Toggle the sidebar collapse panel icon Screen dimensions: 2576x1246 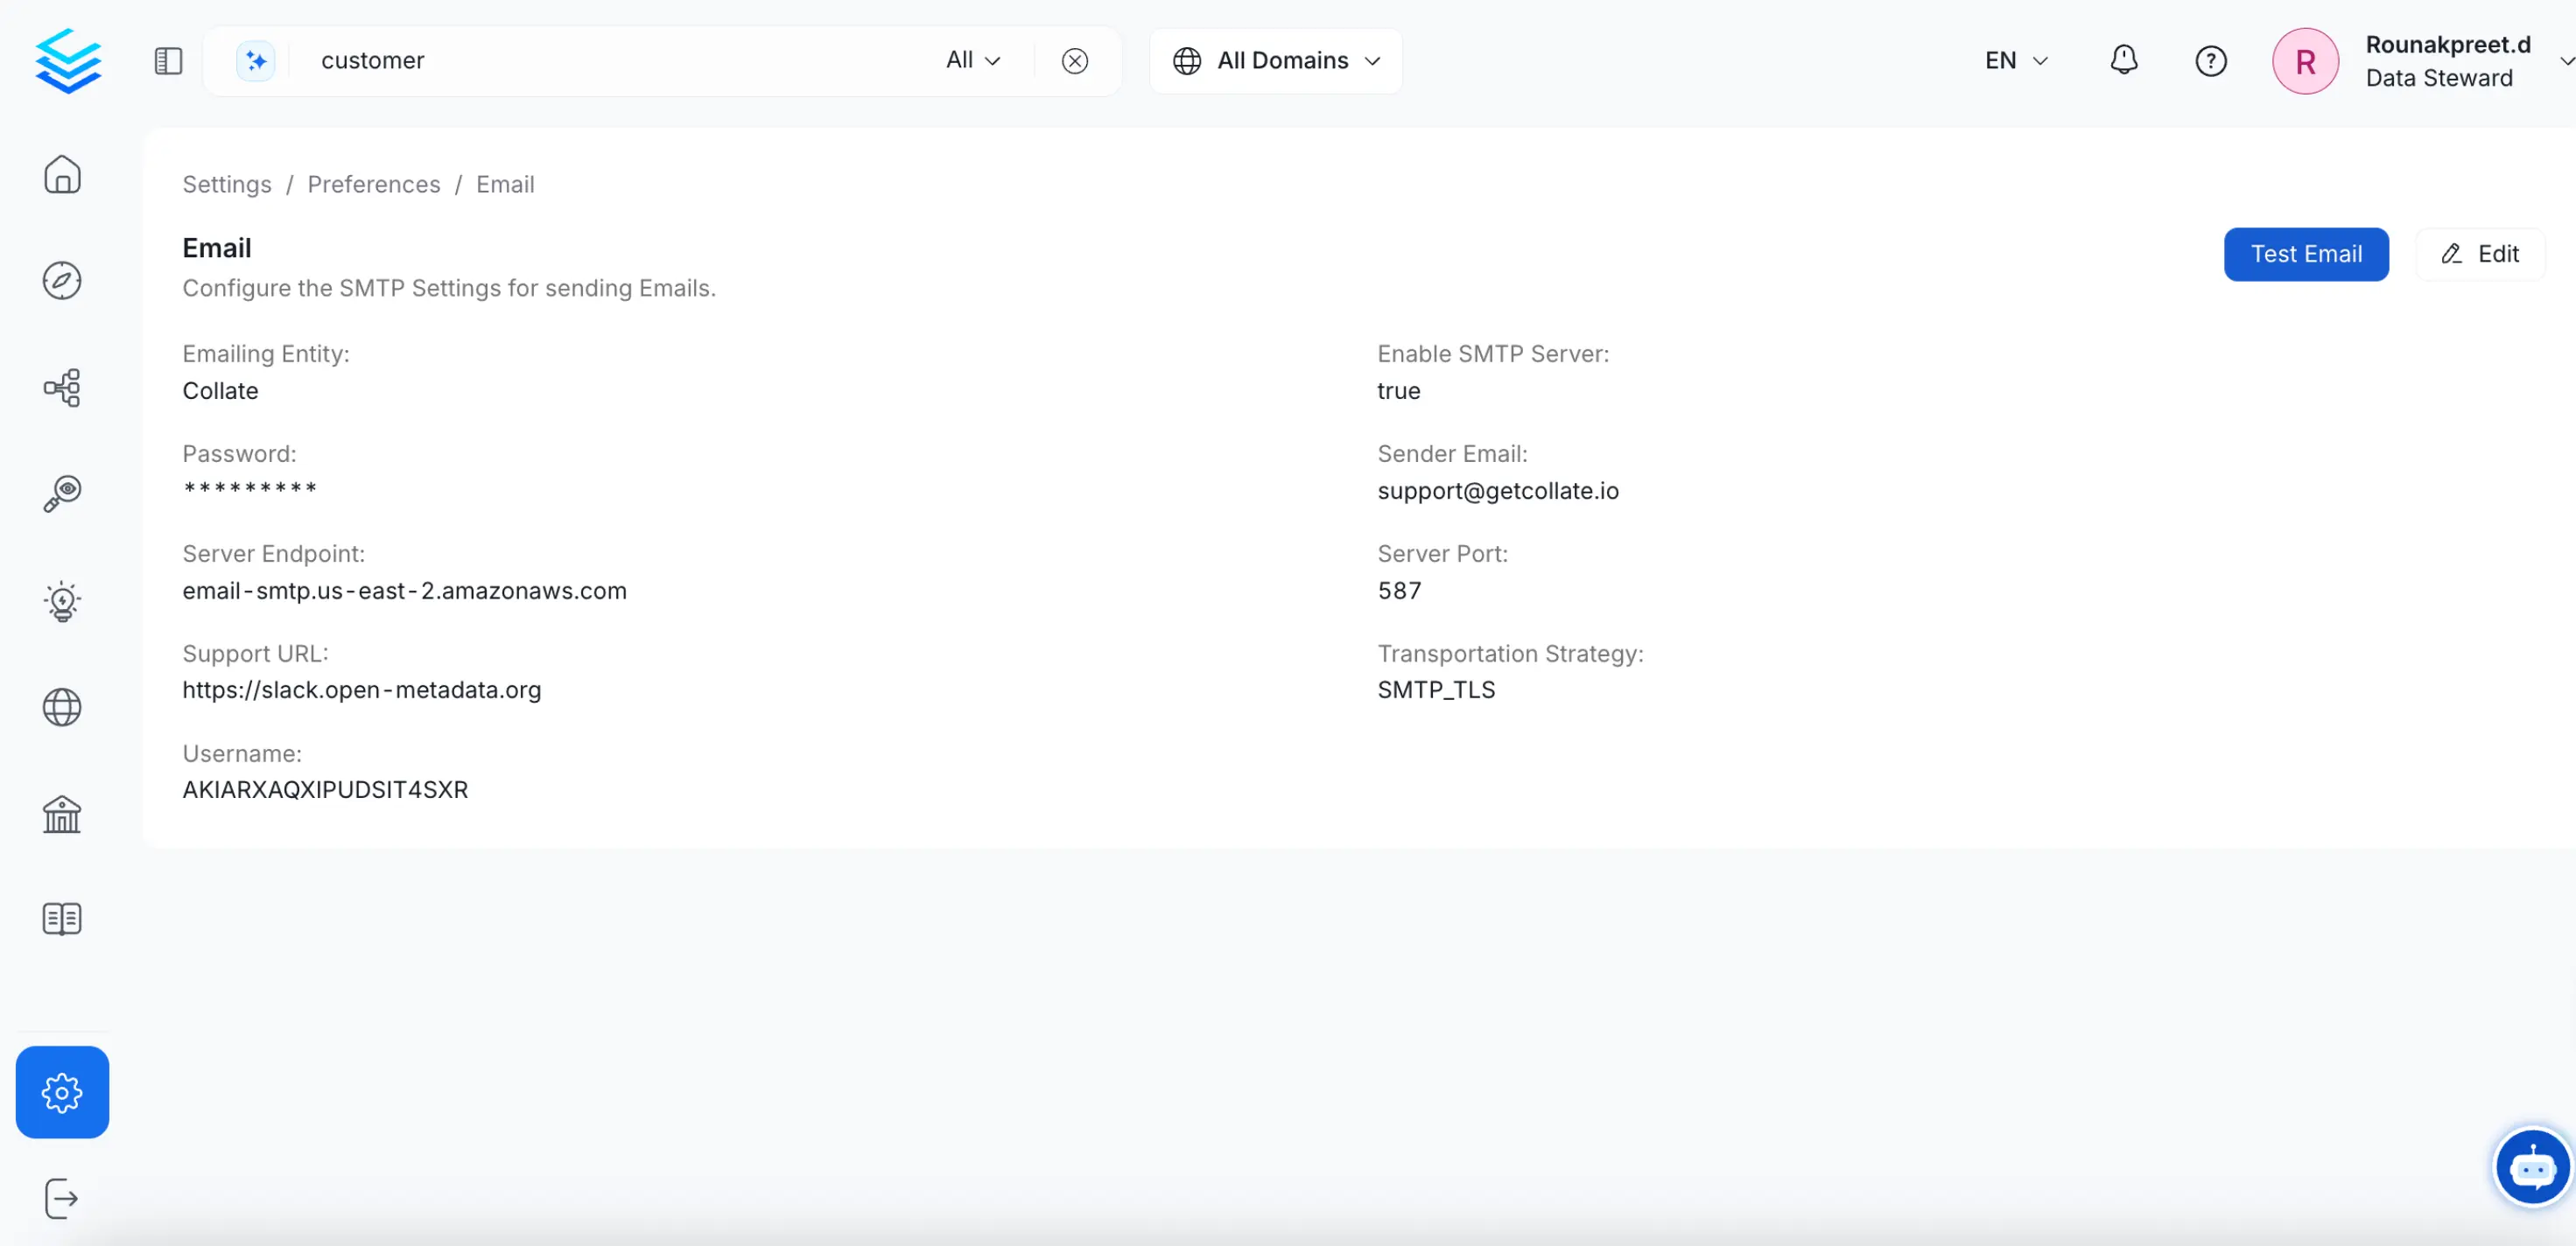point(168,61)
